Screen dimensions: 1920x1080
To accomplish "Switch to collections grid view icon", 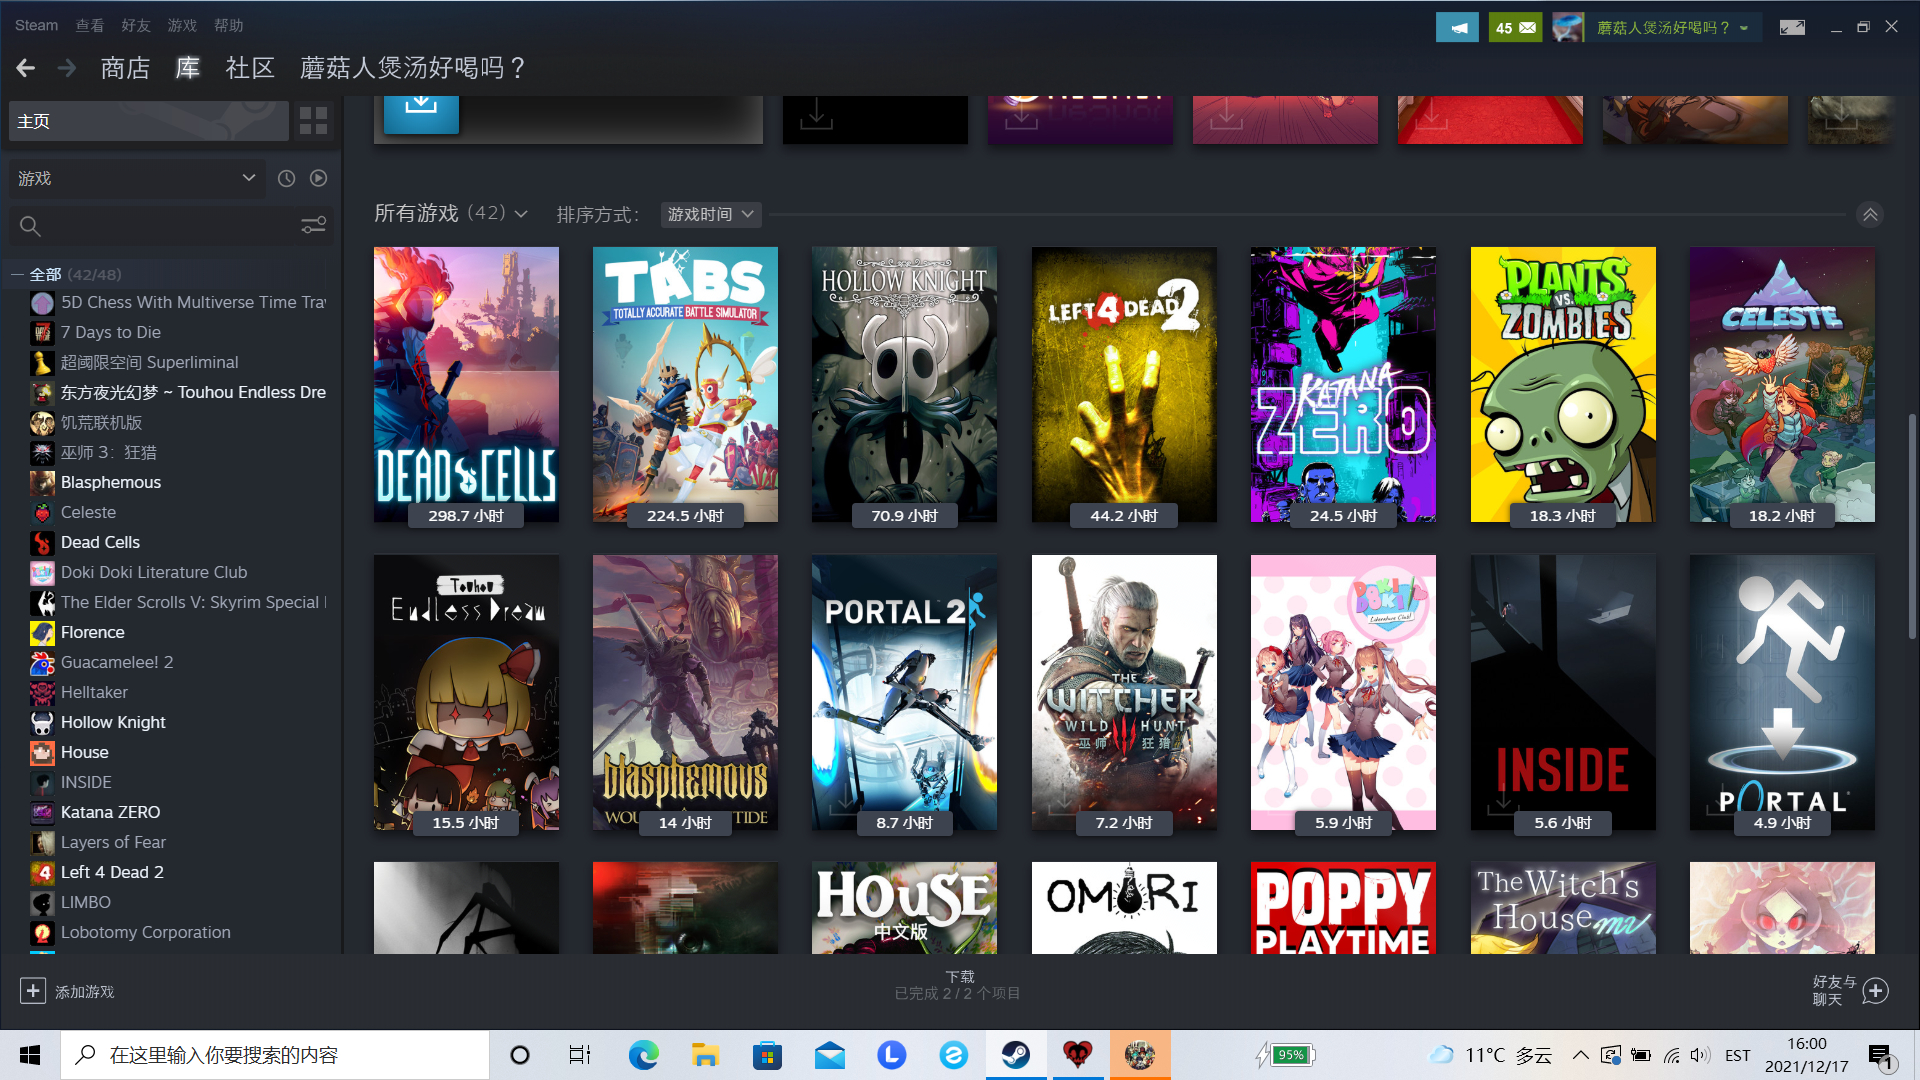I will tap(313, 121).
